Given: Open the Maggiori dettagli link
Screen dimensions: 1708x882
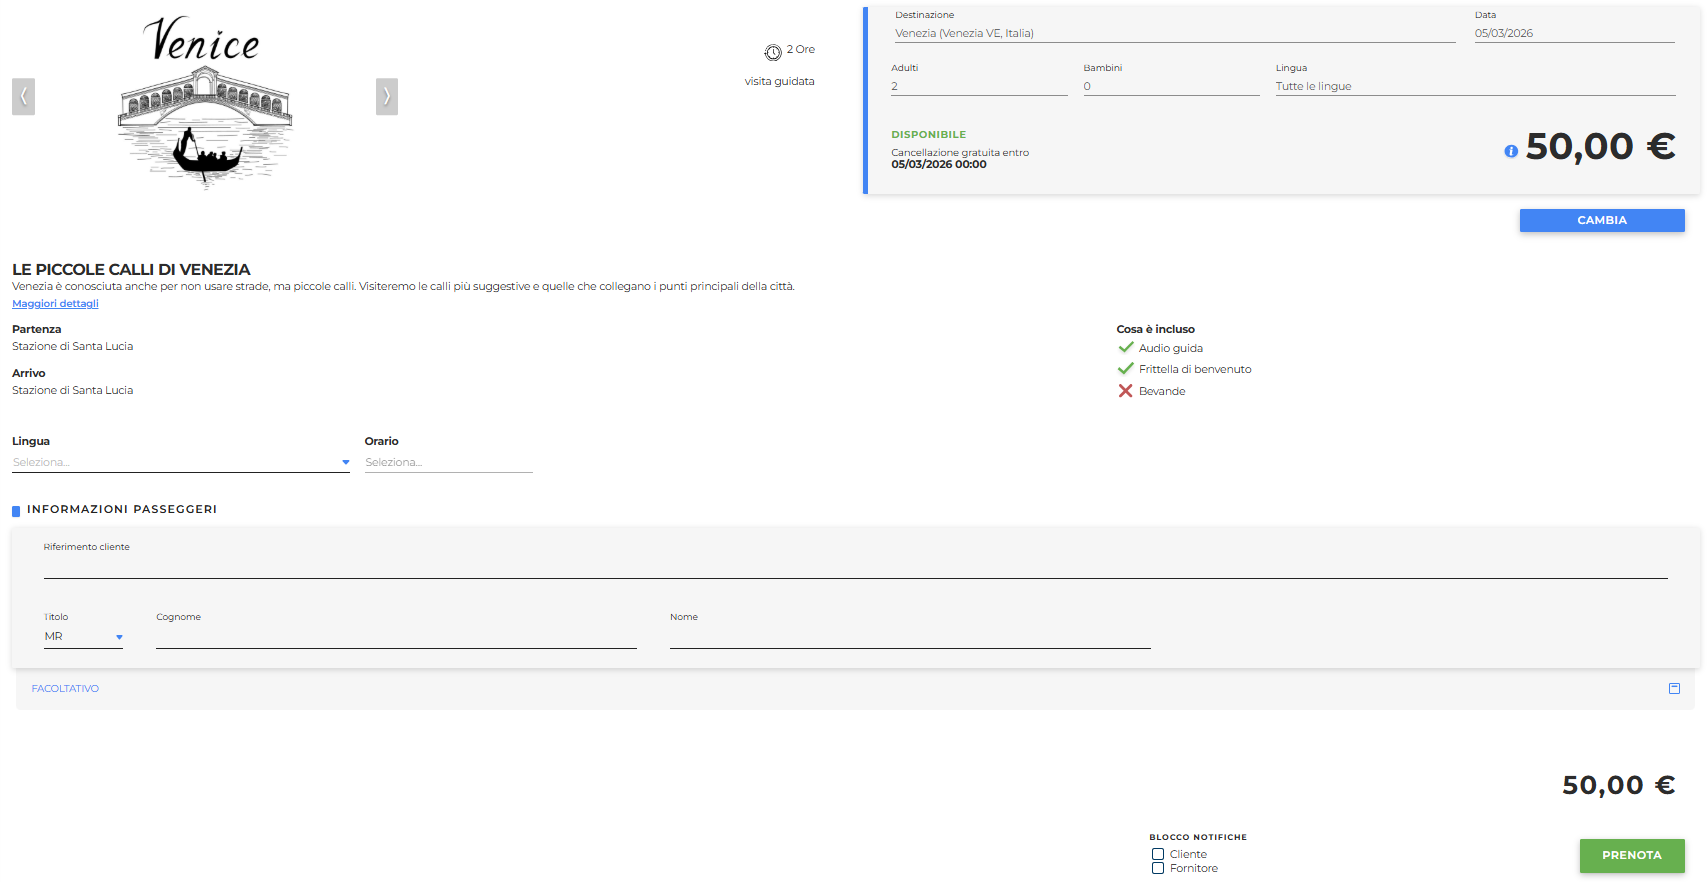Looking at the screenshot, I should click(x=55, y=304).
